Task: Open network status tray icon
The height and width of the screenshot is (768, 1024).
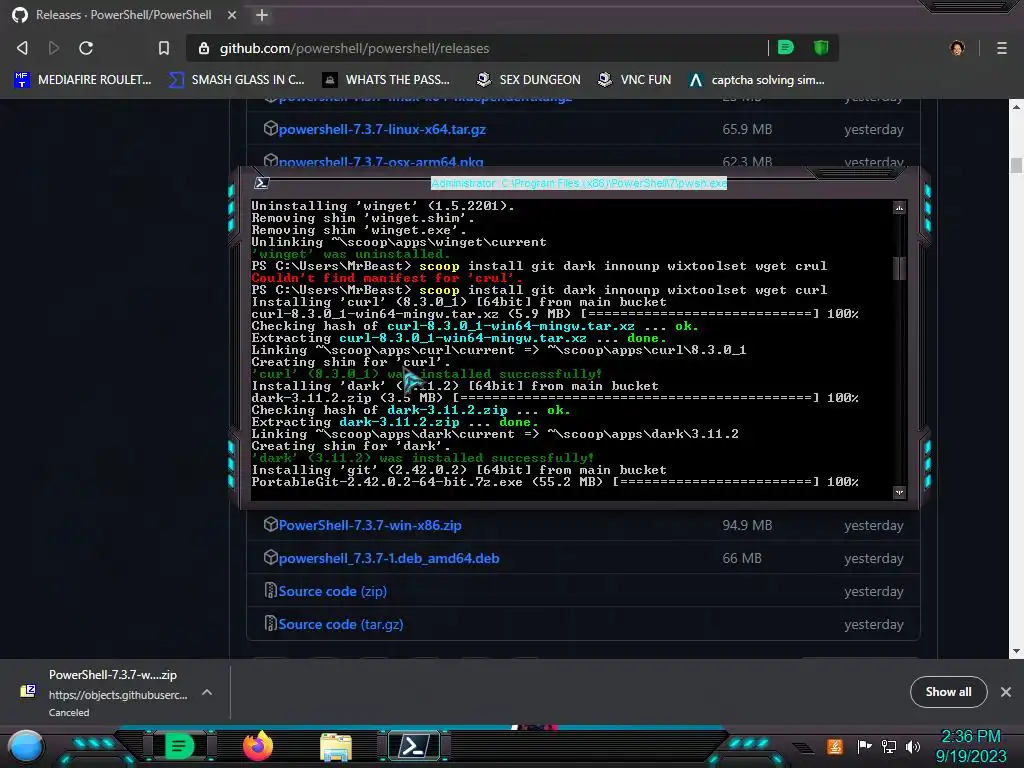Action: click(889, 746)
